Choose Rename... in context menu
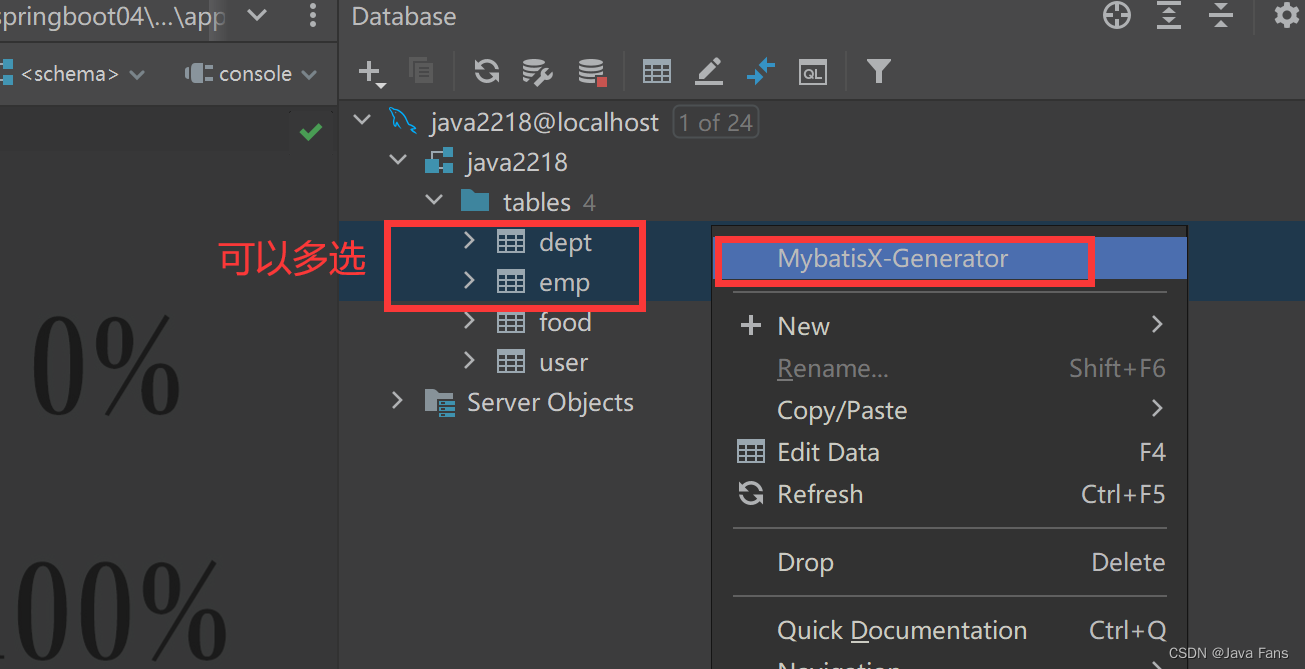Screen dimensions: 1305x669 point(950,369)
